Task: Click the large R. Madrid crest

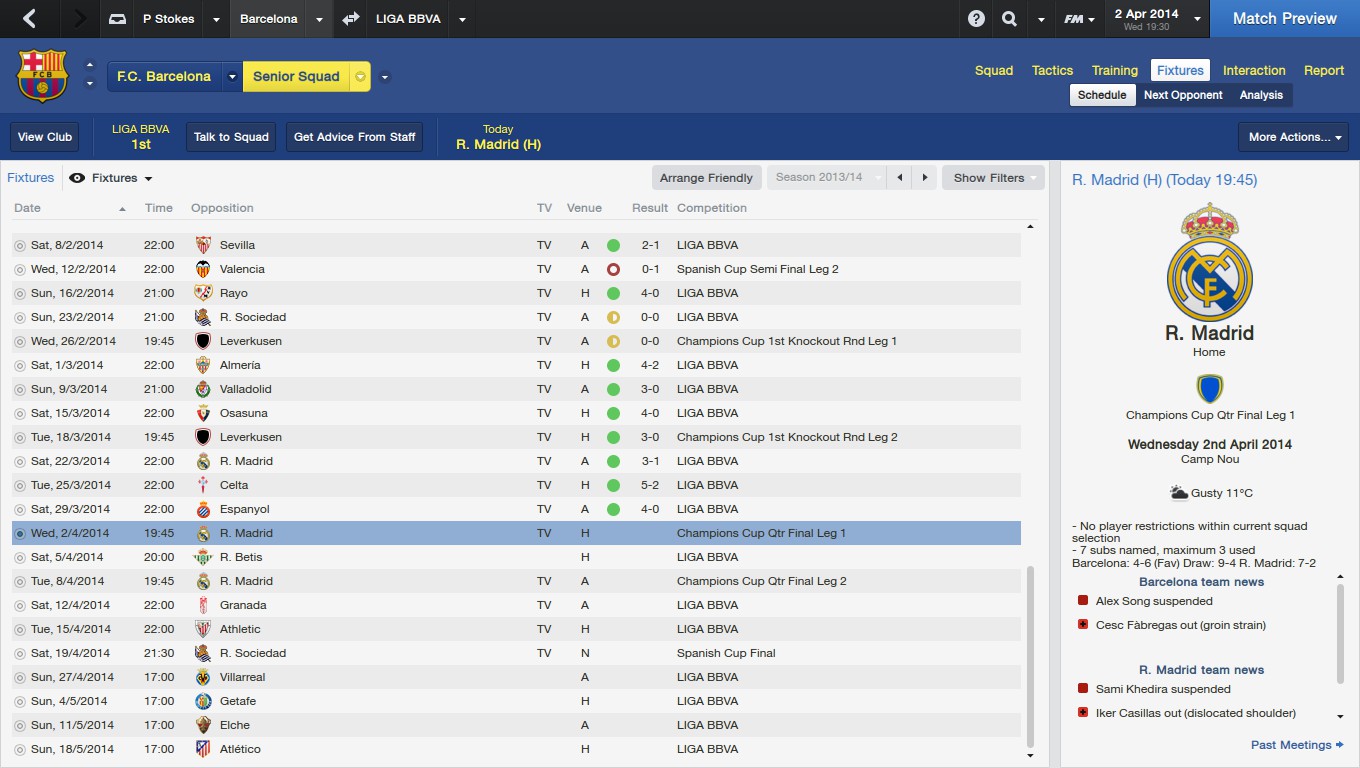Action: (1209, 262)
